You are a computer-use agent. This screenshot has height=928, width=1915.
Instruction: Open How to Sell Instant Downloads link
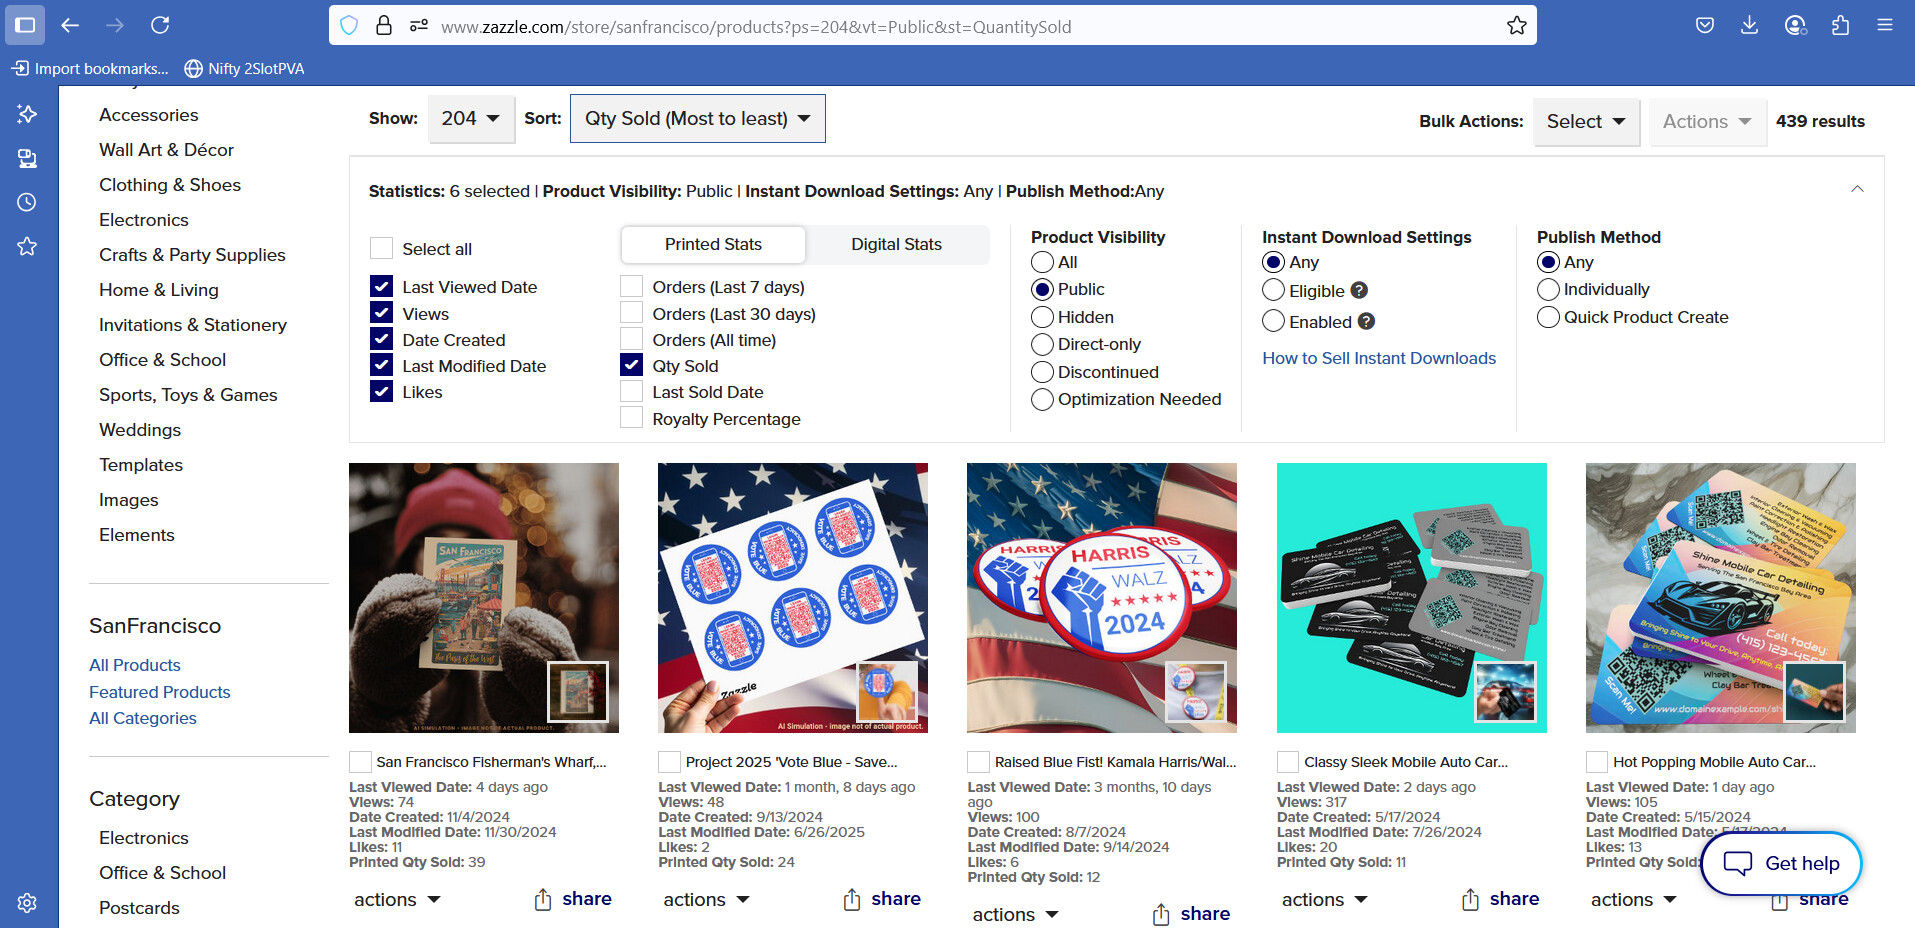pyautogui.click(x=1379, y=358)
